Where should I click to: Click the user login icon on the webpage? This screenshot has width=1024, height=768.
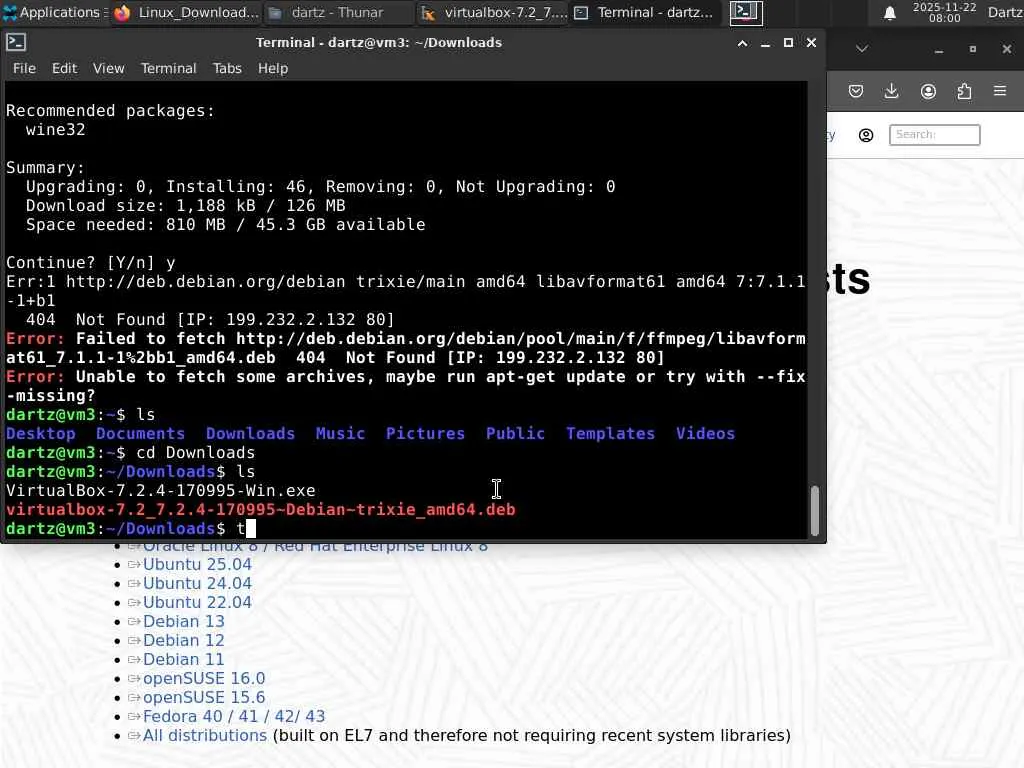tap(866, 135)
